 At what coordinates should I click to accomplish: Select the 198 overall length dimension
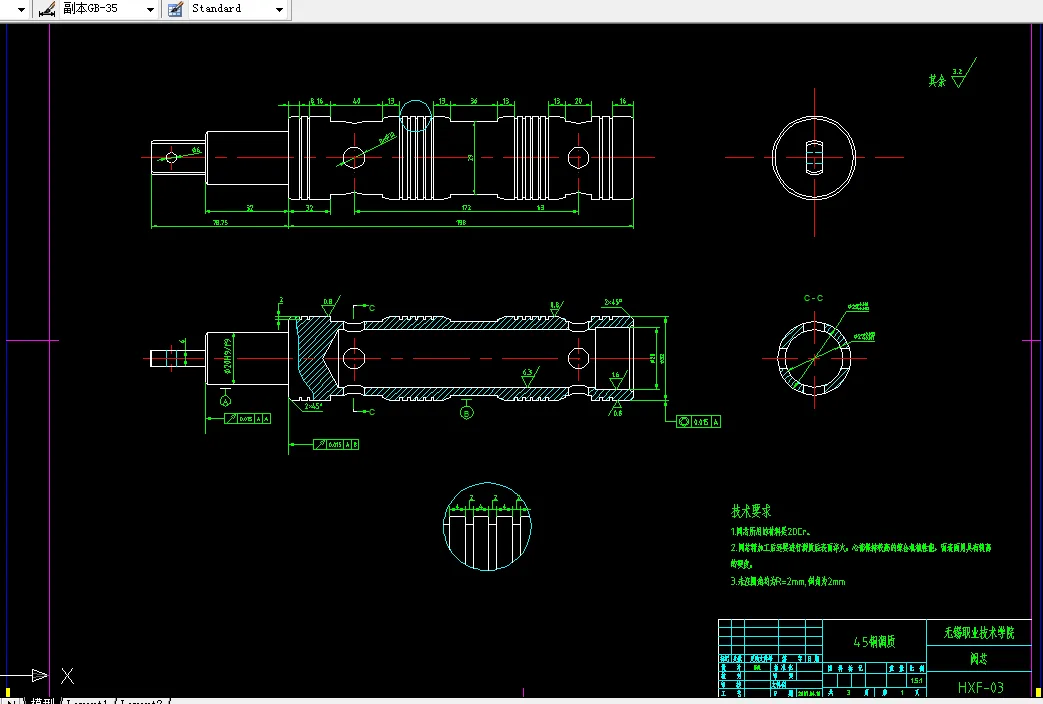[461, 222]
